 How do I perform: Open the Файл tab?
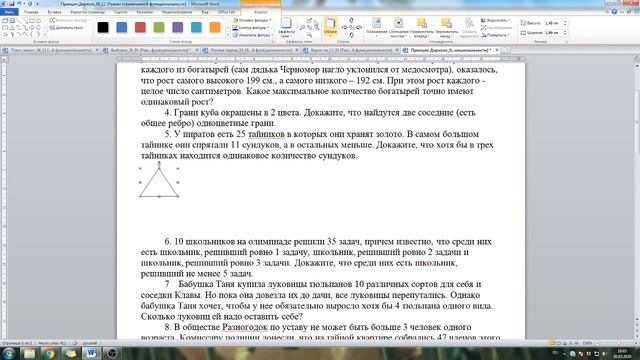9,12
